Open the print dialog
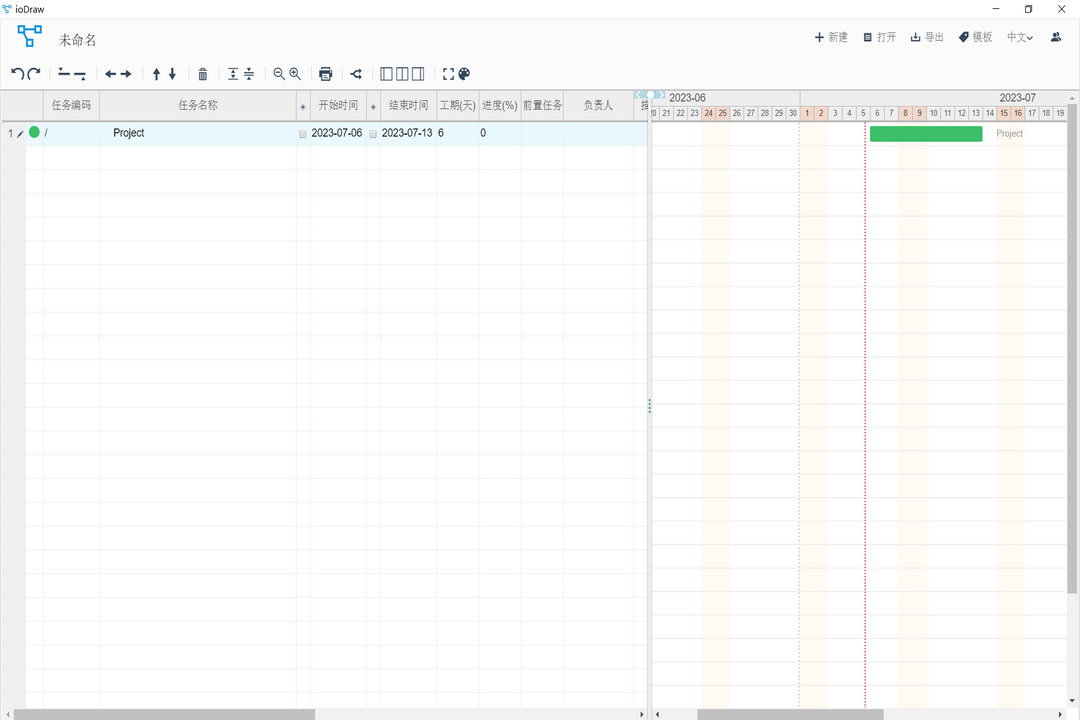This screenshot has height=720, width=1080. (326, 73)
